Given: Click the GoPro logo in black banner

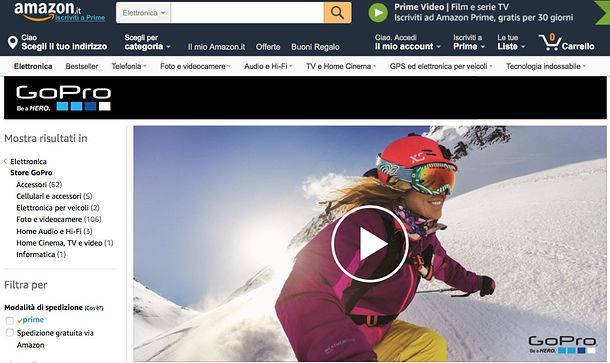Looking at the screenshot, I should [63, 98].
